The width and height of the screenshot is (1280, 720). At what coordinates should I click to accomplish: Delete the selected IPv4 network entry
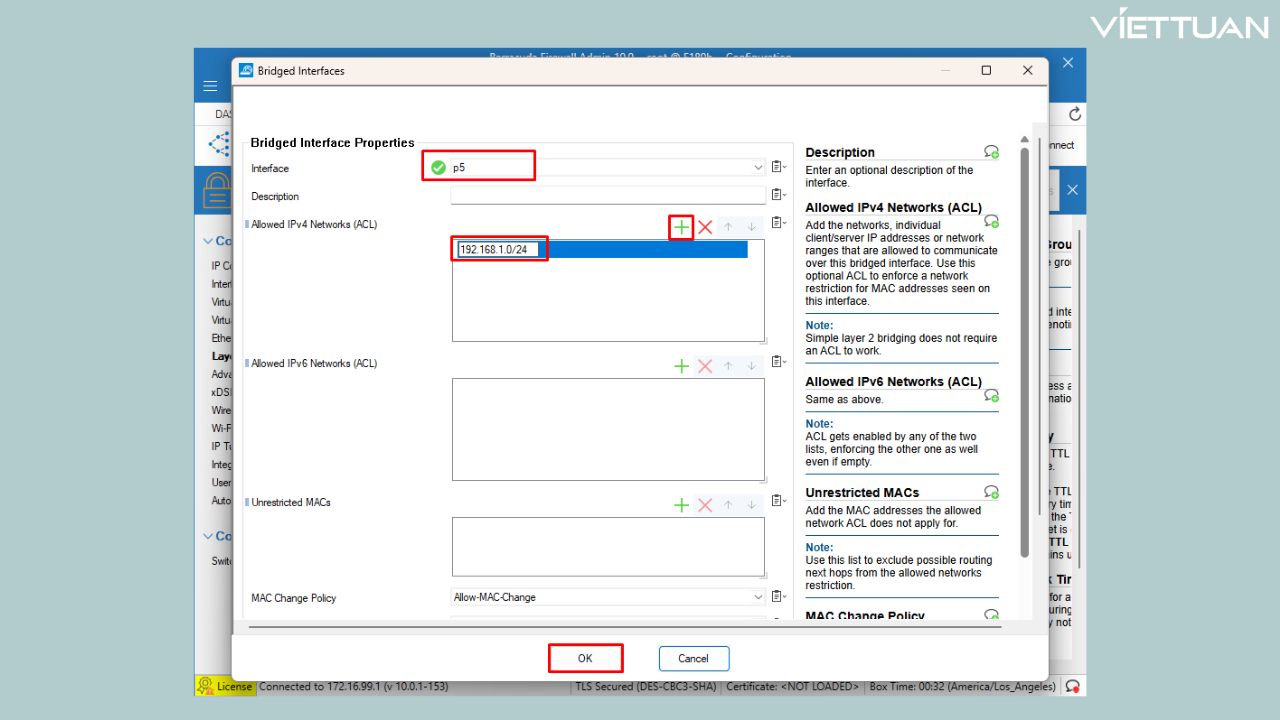point(705,228)
